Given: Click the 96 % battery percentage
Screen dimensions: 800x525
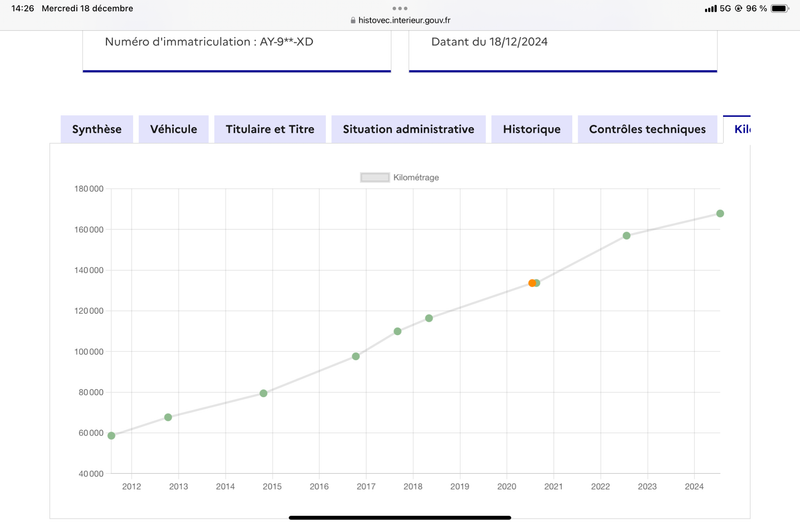Looking at the screenshot, I should pos(756,9).
